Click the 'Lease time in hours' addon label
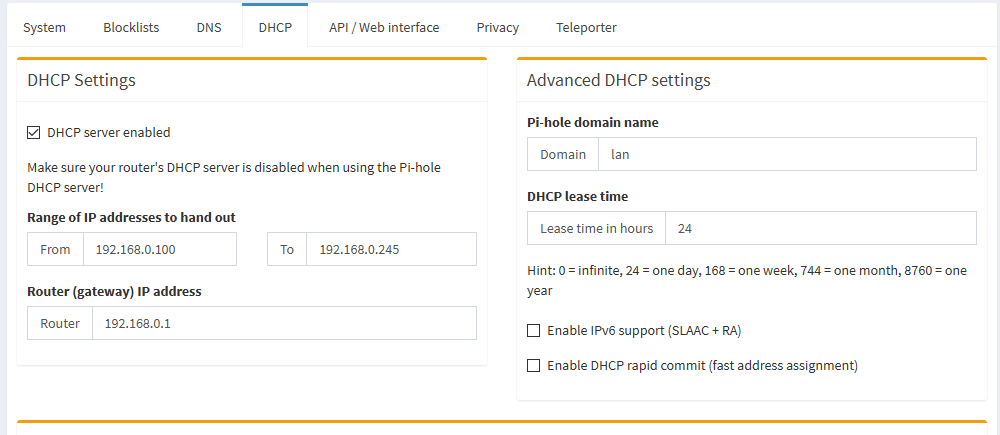The width and height of the screenshot is (1000, 435). (x=596, y=228)
